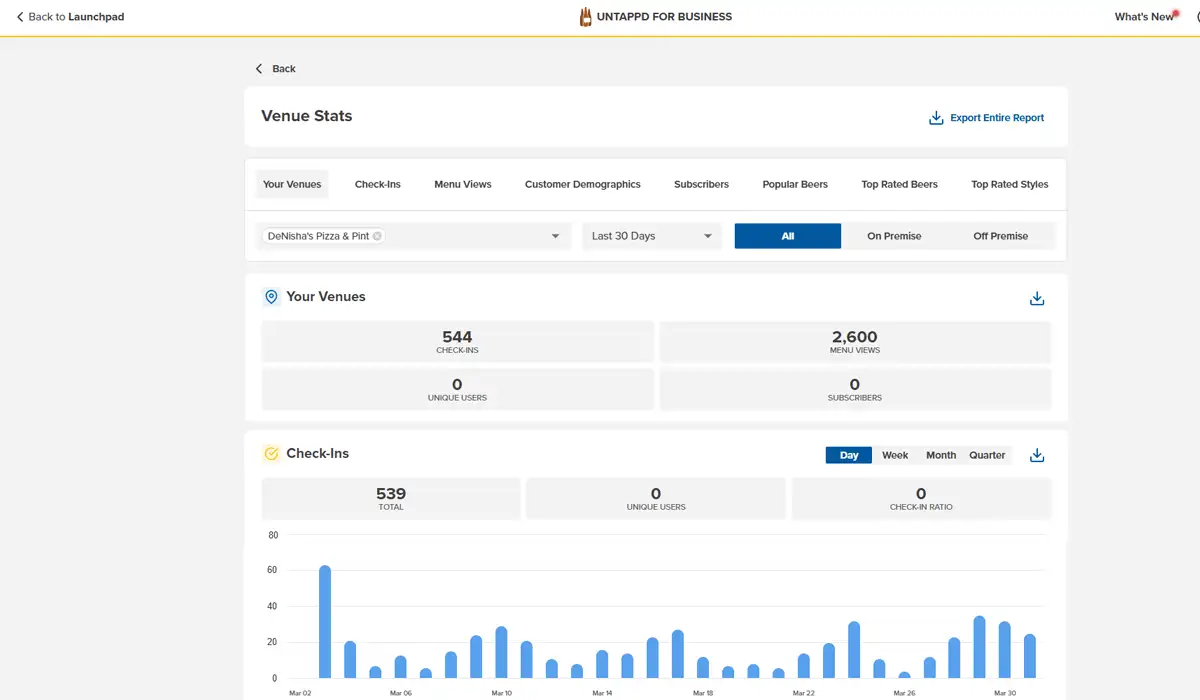Viewport: 1200px width, 700px height.
Task: Click the Untappd for Business logo
Action: click(655, 16)
